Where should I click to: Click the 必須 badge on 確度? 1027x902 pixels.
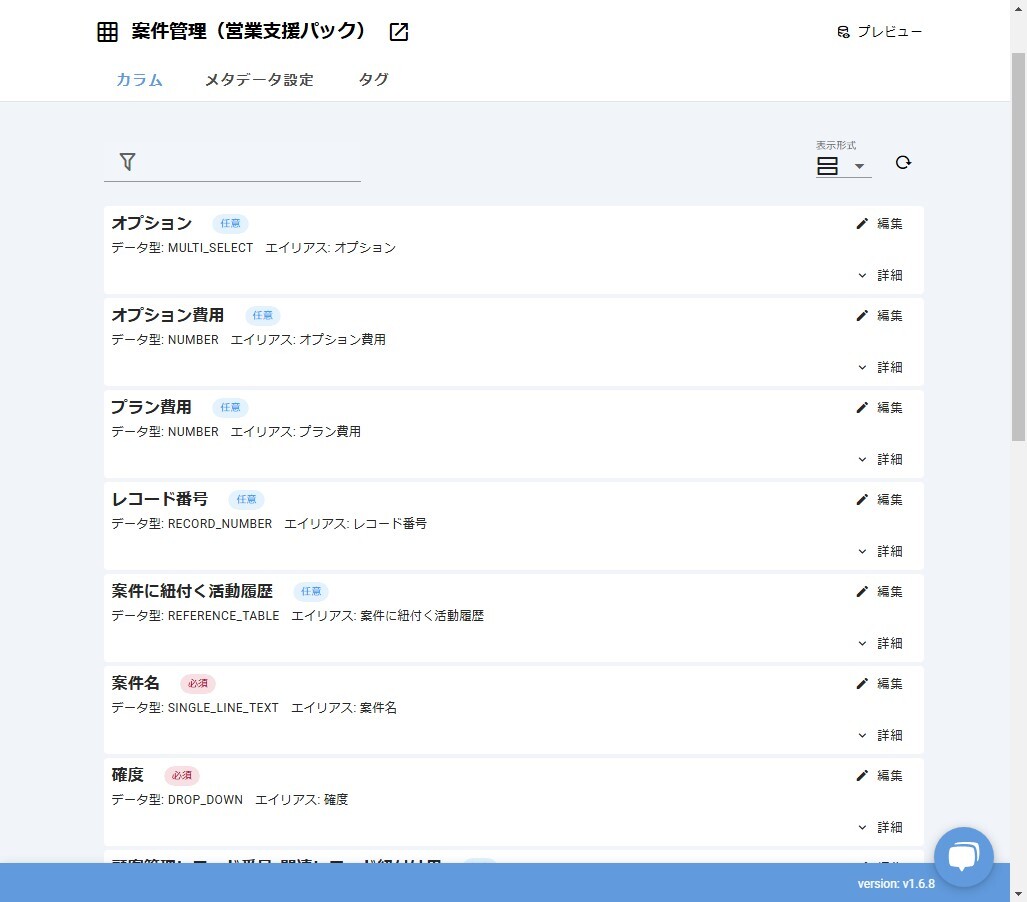(x=181, y=776)
